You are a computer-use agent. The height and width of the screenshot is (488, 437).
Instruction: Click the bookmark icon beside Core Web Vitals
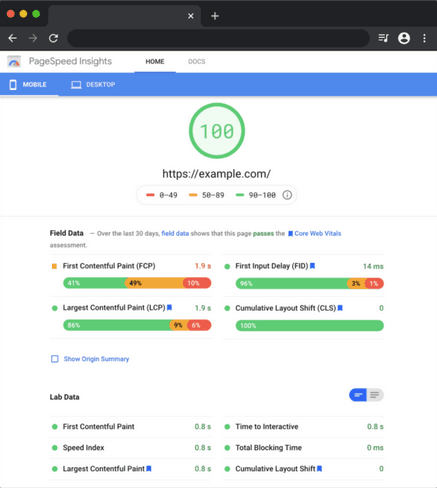290,234
